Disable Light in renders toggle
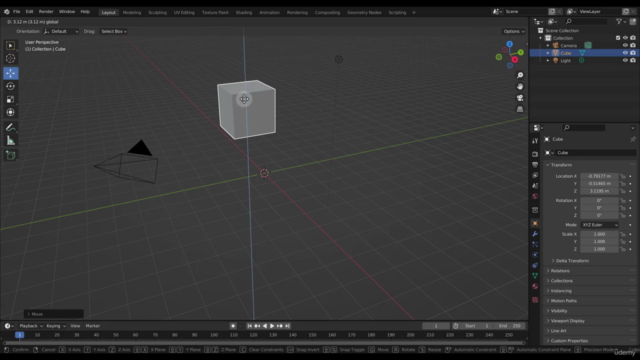Screen dimensions: 640x360 point(633,60)
